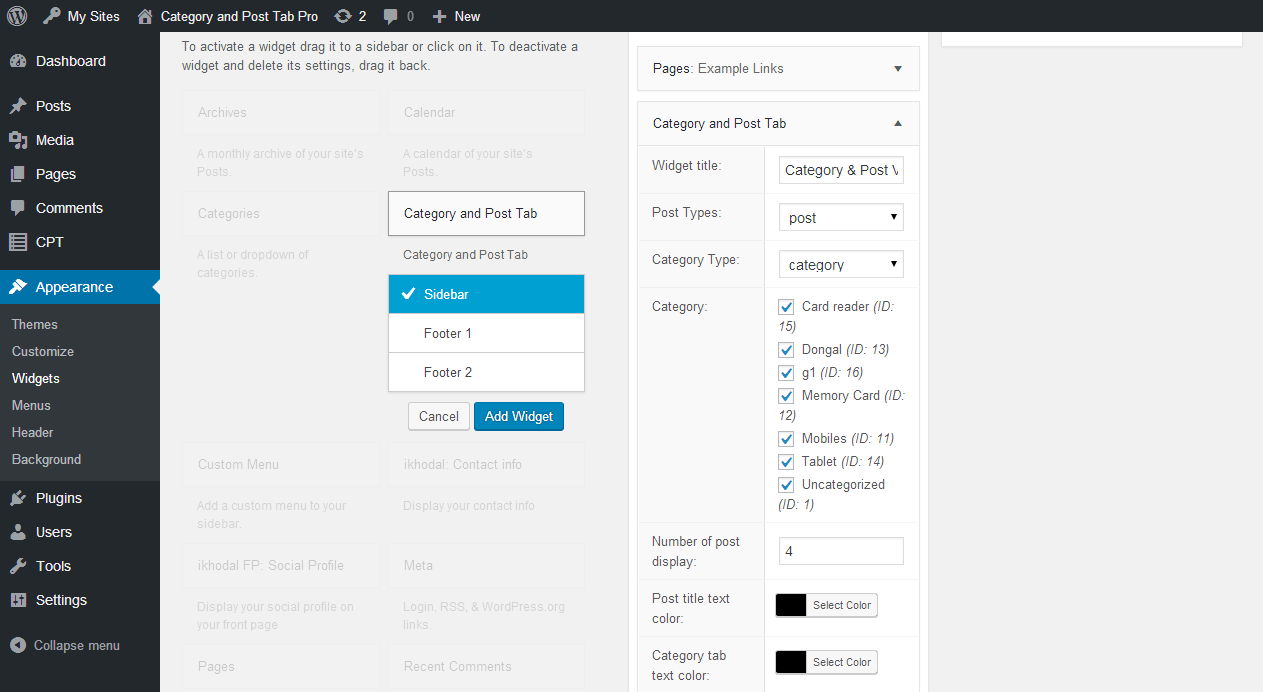Viewport: 1263px width, 692px height.
Task: Click the WordPress logo icon
Action: pyautogui.click(x=17, y=16)
